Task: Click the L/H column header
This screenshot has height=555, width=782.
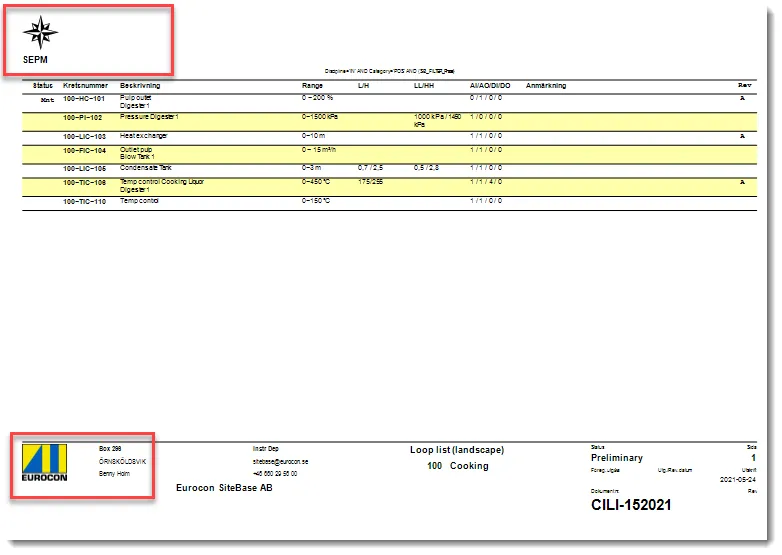Action: pyautogui.click(x=364, y=86)
